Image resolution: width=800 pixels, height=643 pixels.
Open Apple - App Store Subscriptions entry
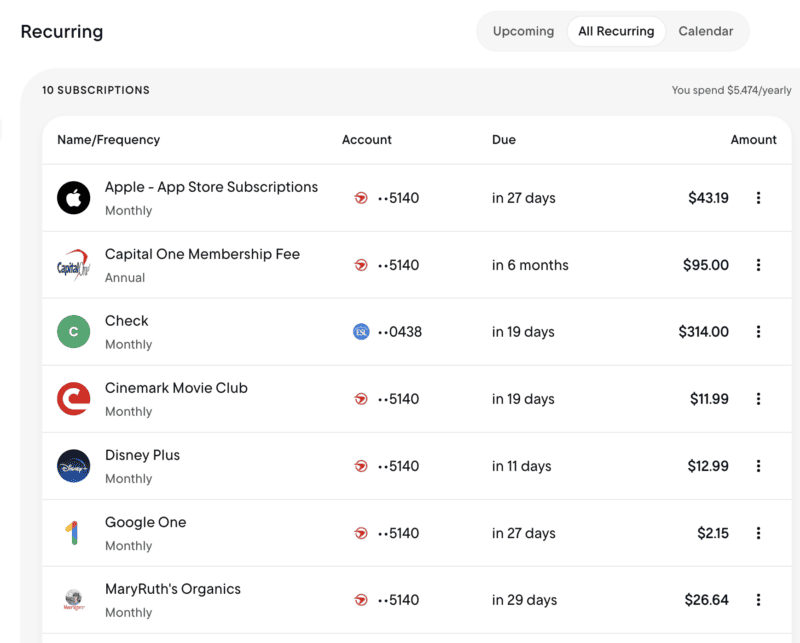pyautogui.click(x=211, y=187)
